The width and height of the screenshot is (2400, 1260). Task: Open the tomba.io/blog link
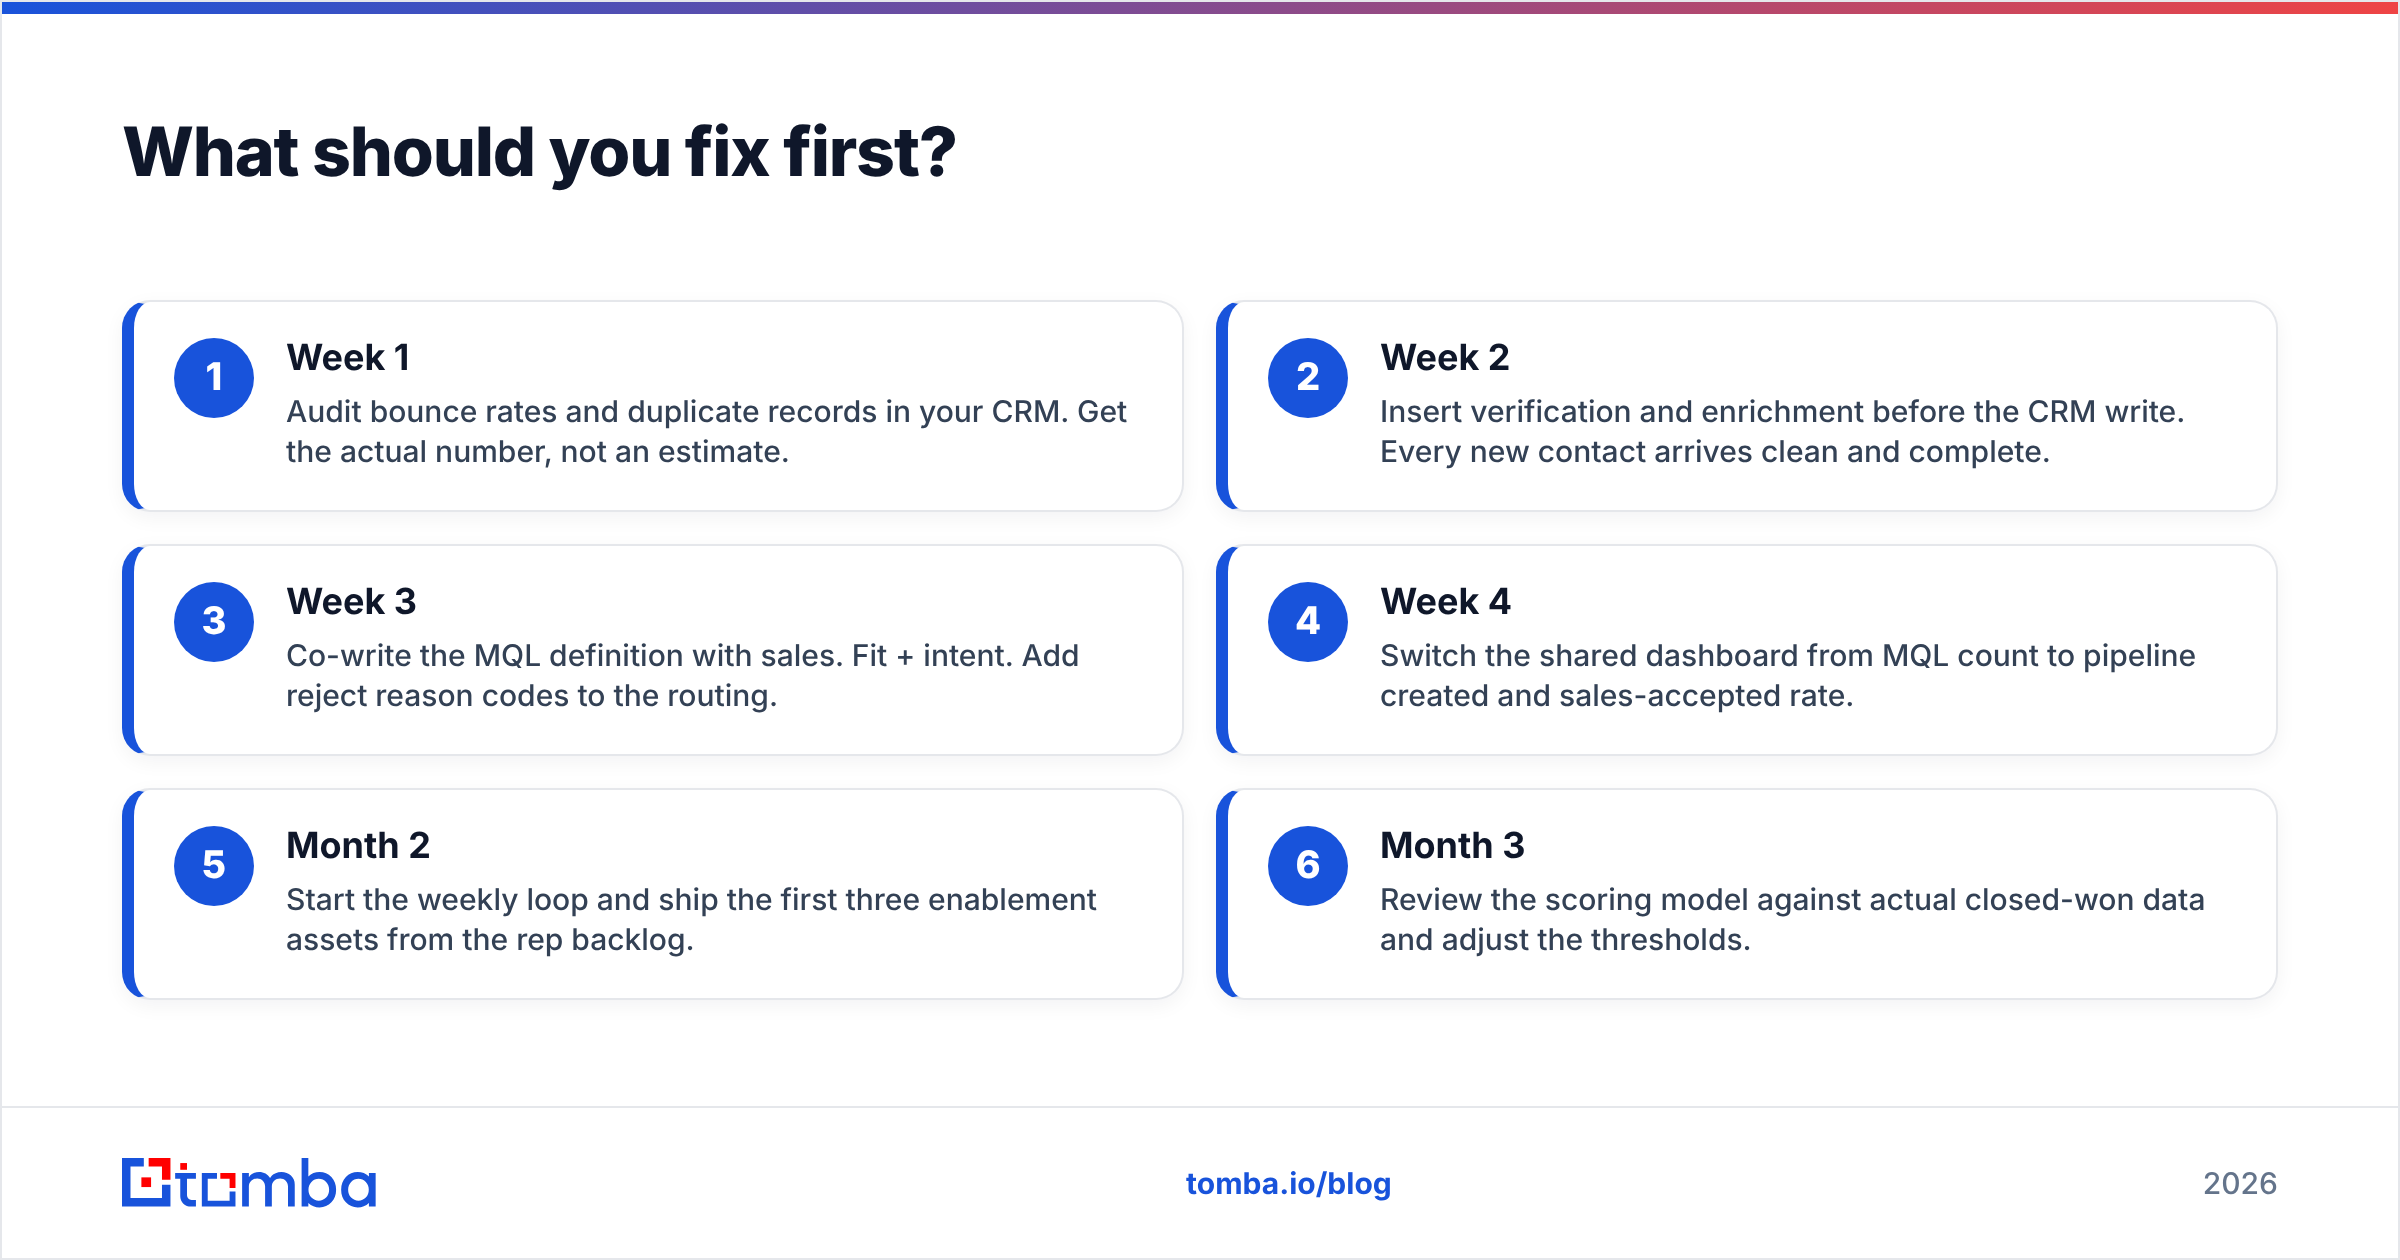1288,1184
